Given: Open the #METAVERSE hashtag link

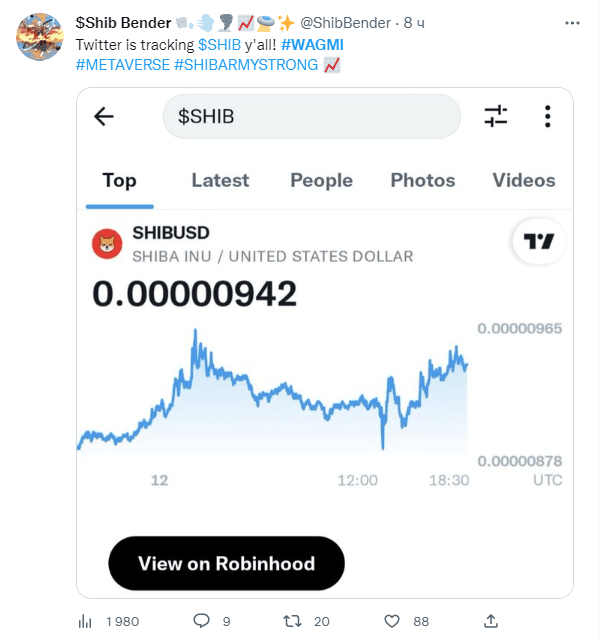Looking at the screenshot, I should tap(121, 65).
